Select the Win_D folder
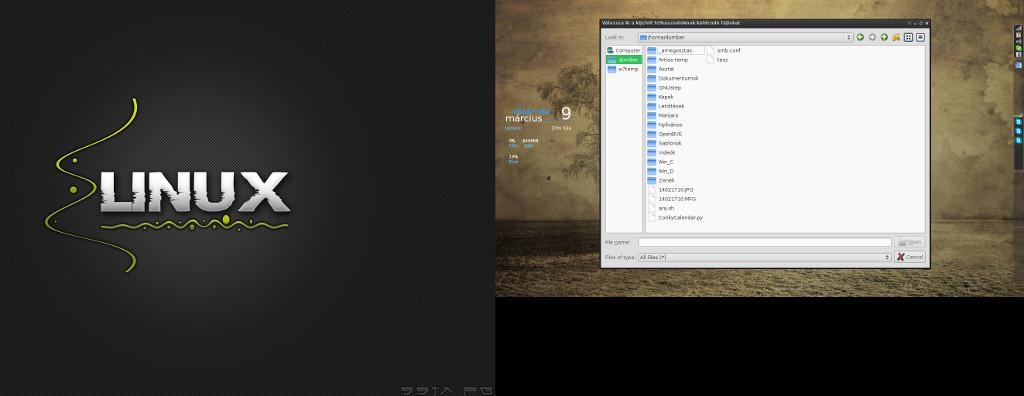Viewport: 1024px width, 396px height. (661, 171)
